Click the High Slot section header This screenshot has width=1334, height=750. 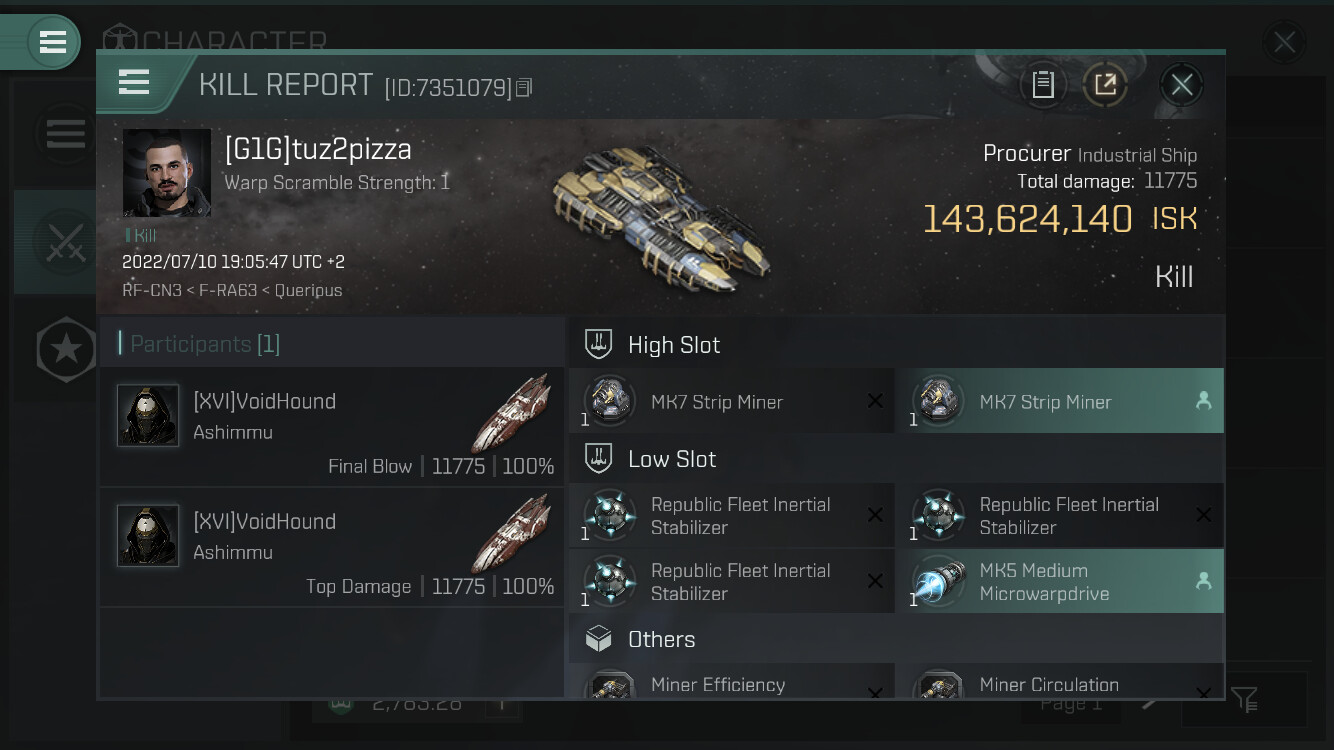673,345
